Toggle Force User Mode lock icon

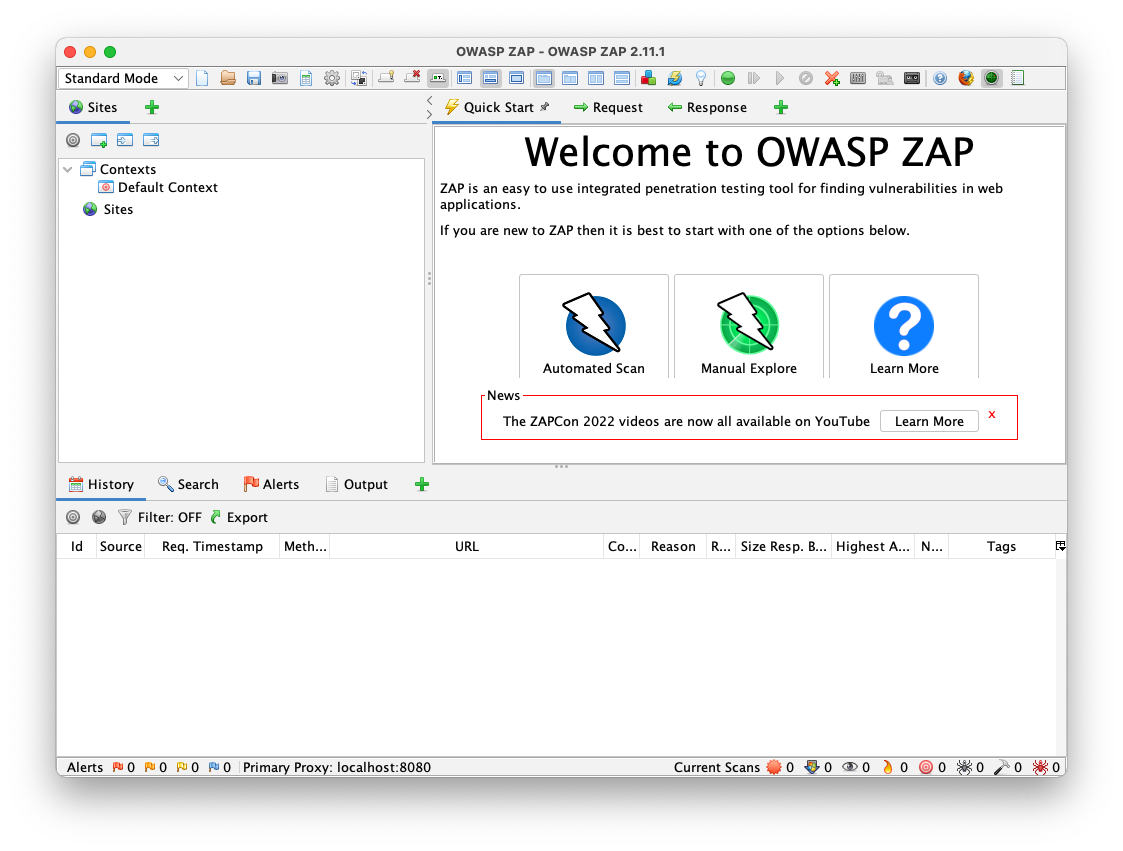(x=885, y=78)
